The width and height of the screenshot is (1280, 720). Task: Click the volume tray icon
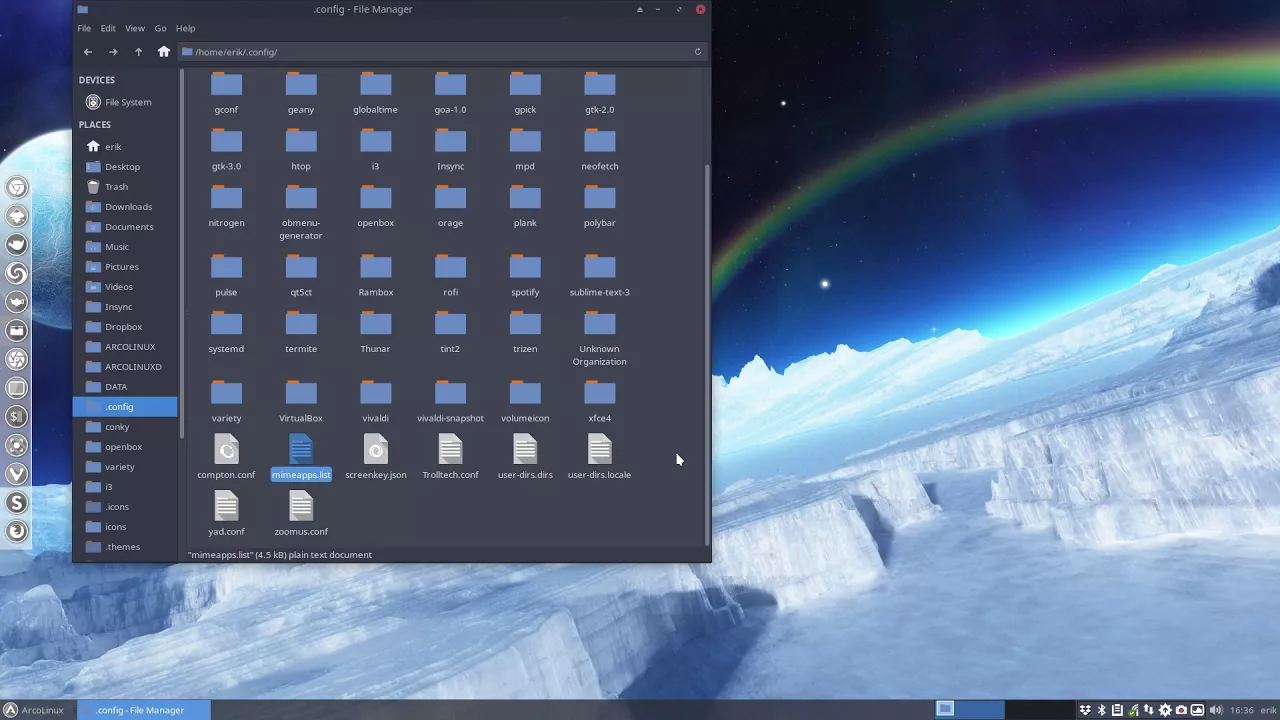(x=1216, y=710)
